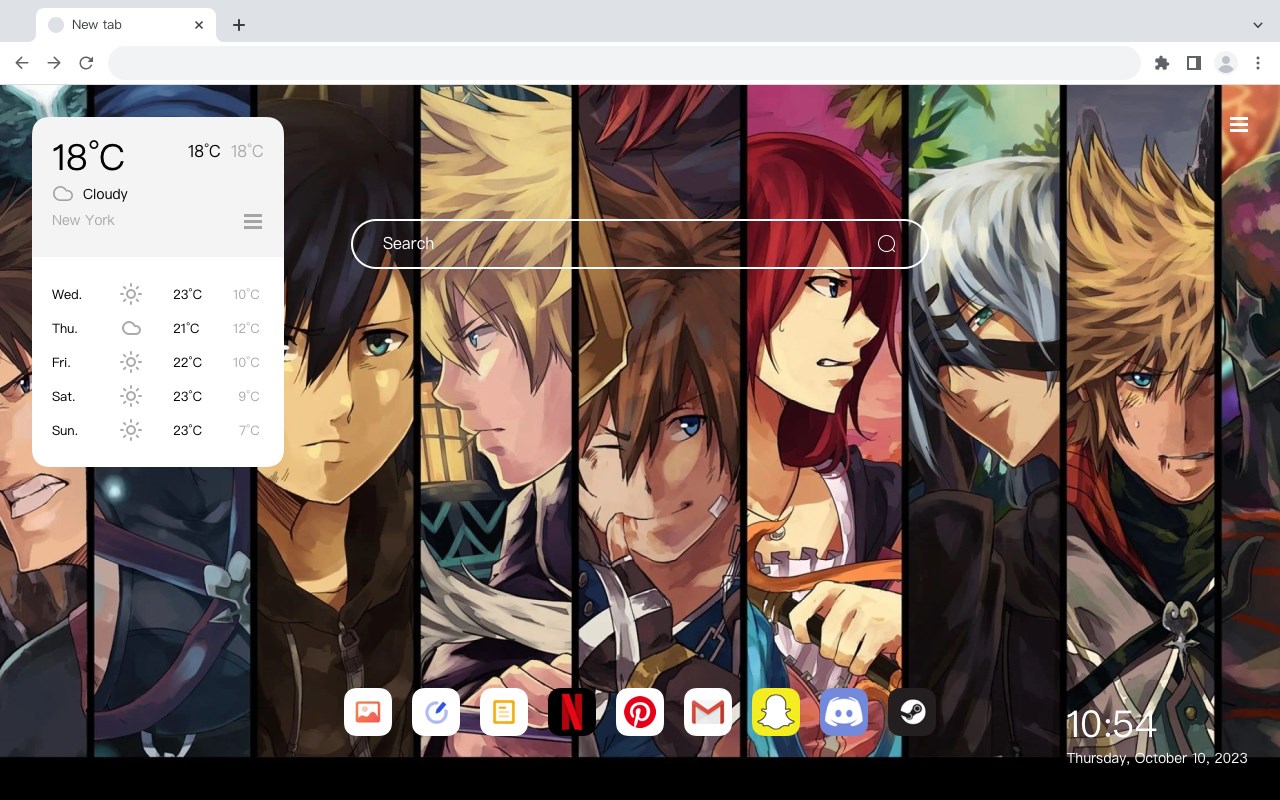The image size is (1280, 800).
Task: Open the profile avatar menu
Action: (x=1226, y=63)
